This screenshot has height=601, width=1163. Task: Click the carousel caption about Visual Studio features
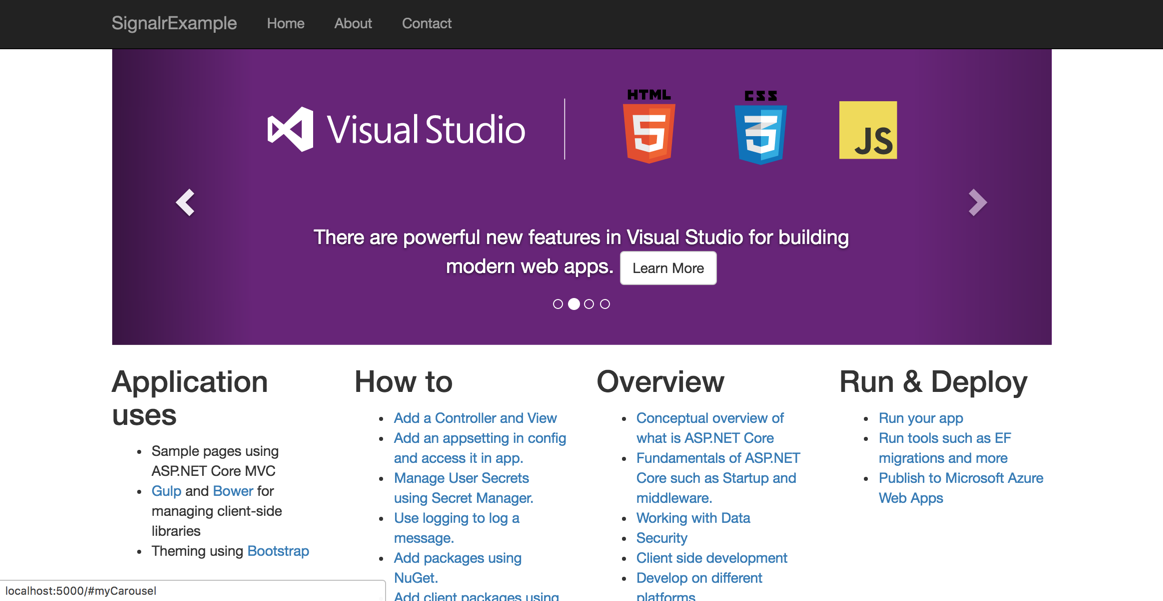point(581,252)
